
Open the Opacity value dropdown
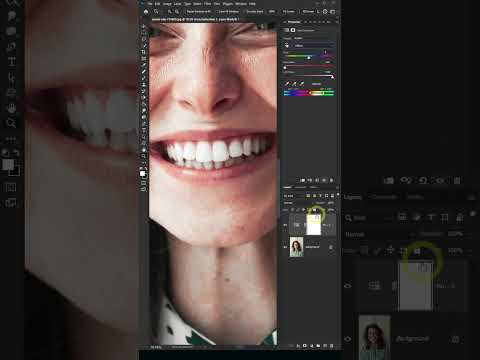coord(331,203)
